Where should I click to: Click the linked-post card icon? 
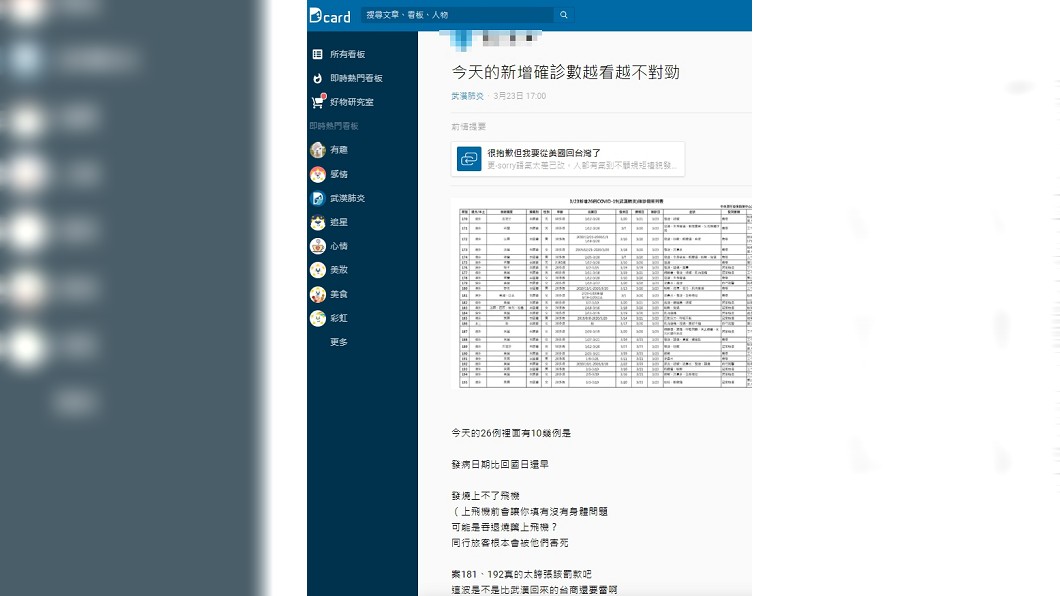468,159
